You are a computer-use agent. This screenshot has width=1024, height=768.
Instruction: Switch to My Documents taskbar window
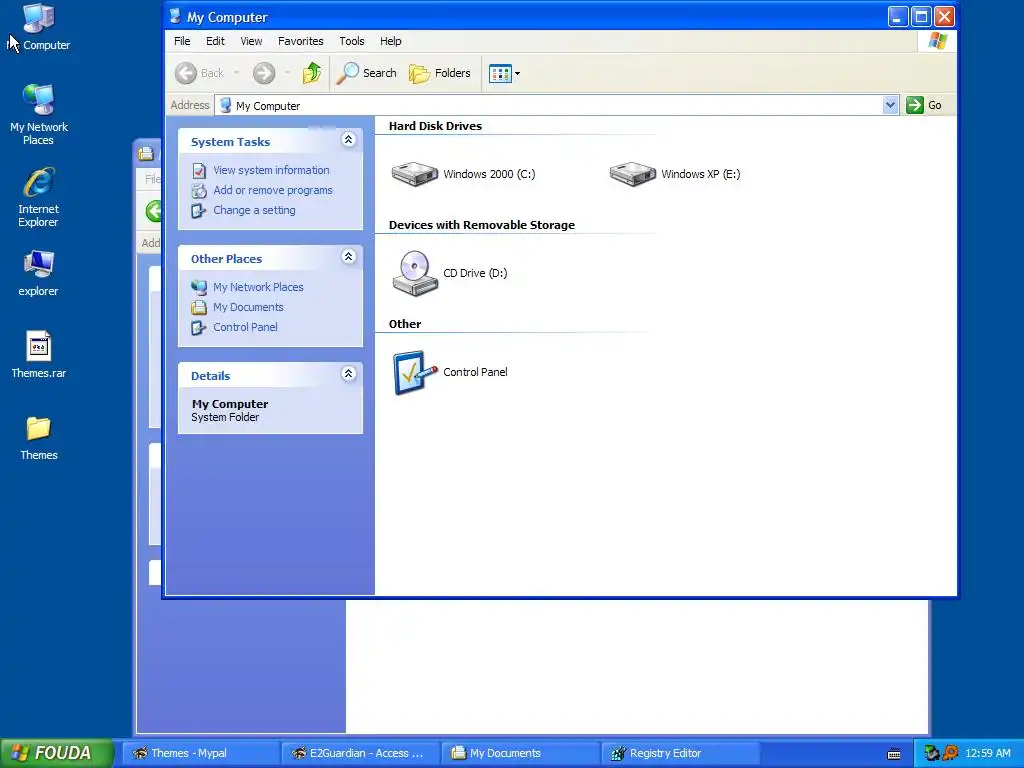coord(520,753)
